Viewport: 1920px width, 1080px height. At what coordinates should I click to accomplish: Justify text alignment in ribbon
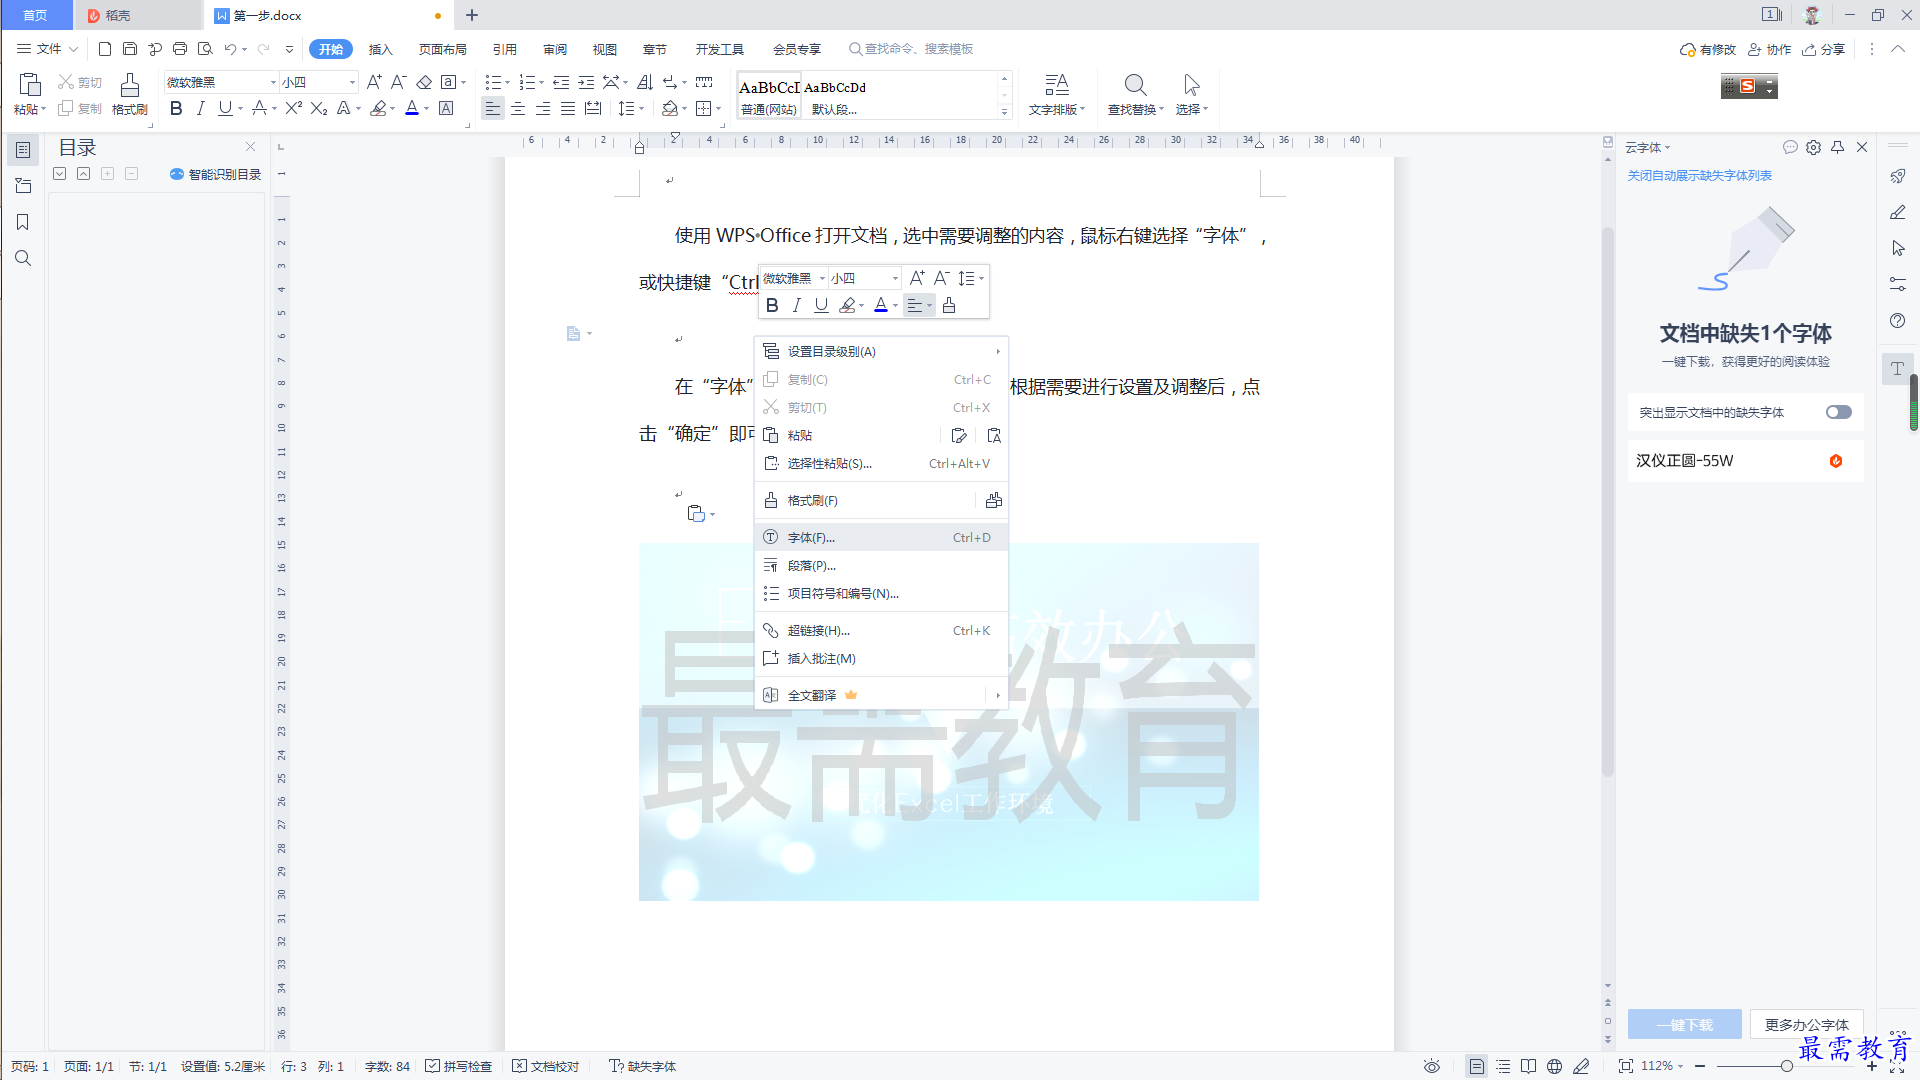[568, 108]
